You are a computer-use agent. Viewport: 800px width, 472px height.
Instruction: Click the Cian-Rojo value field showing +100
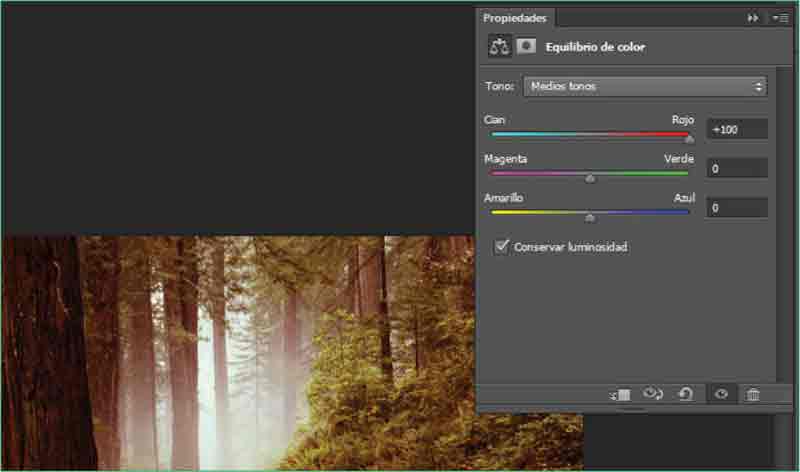click(x=737, y=129)
